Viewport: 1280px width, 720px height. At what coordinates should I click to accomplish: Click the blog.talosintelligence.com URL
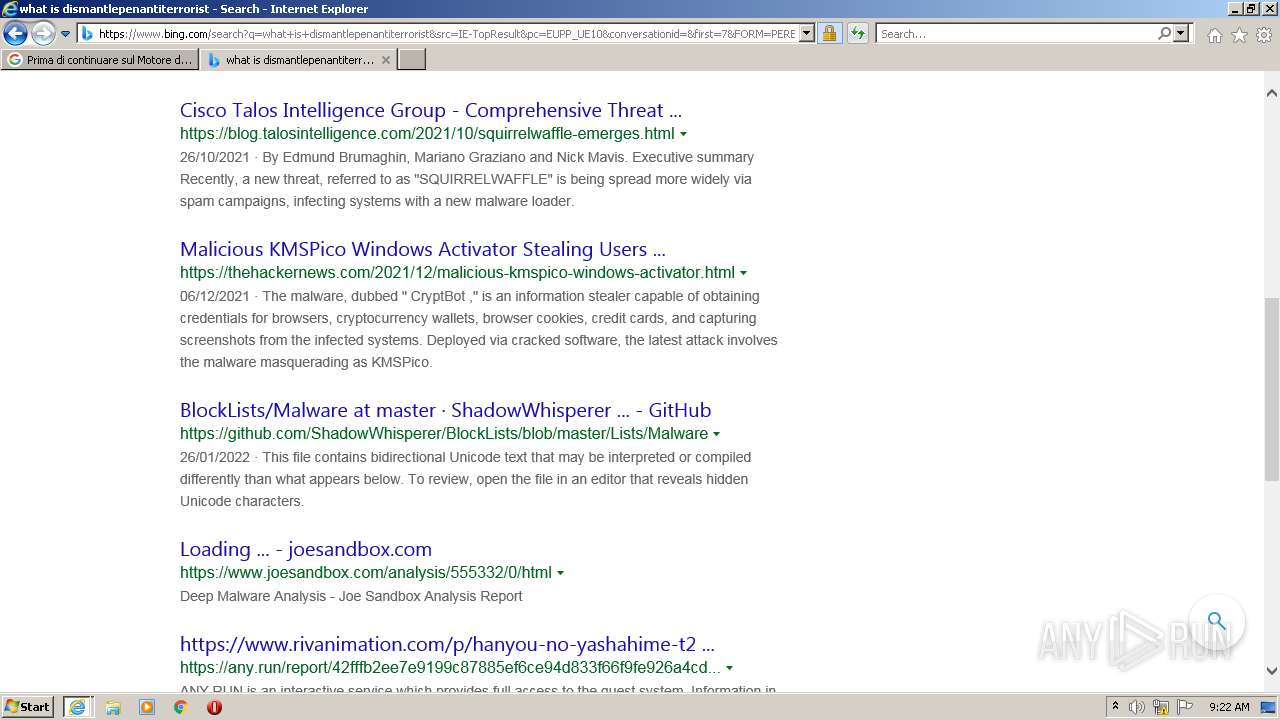[427, 134]
